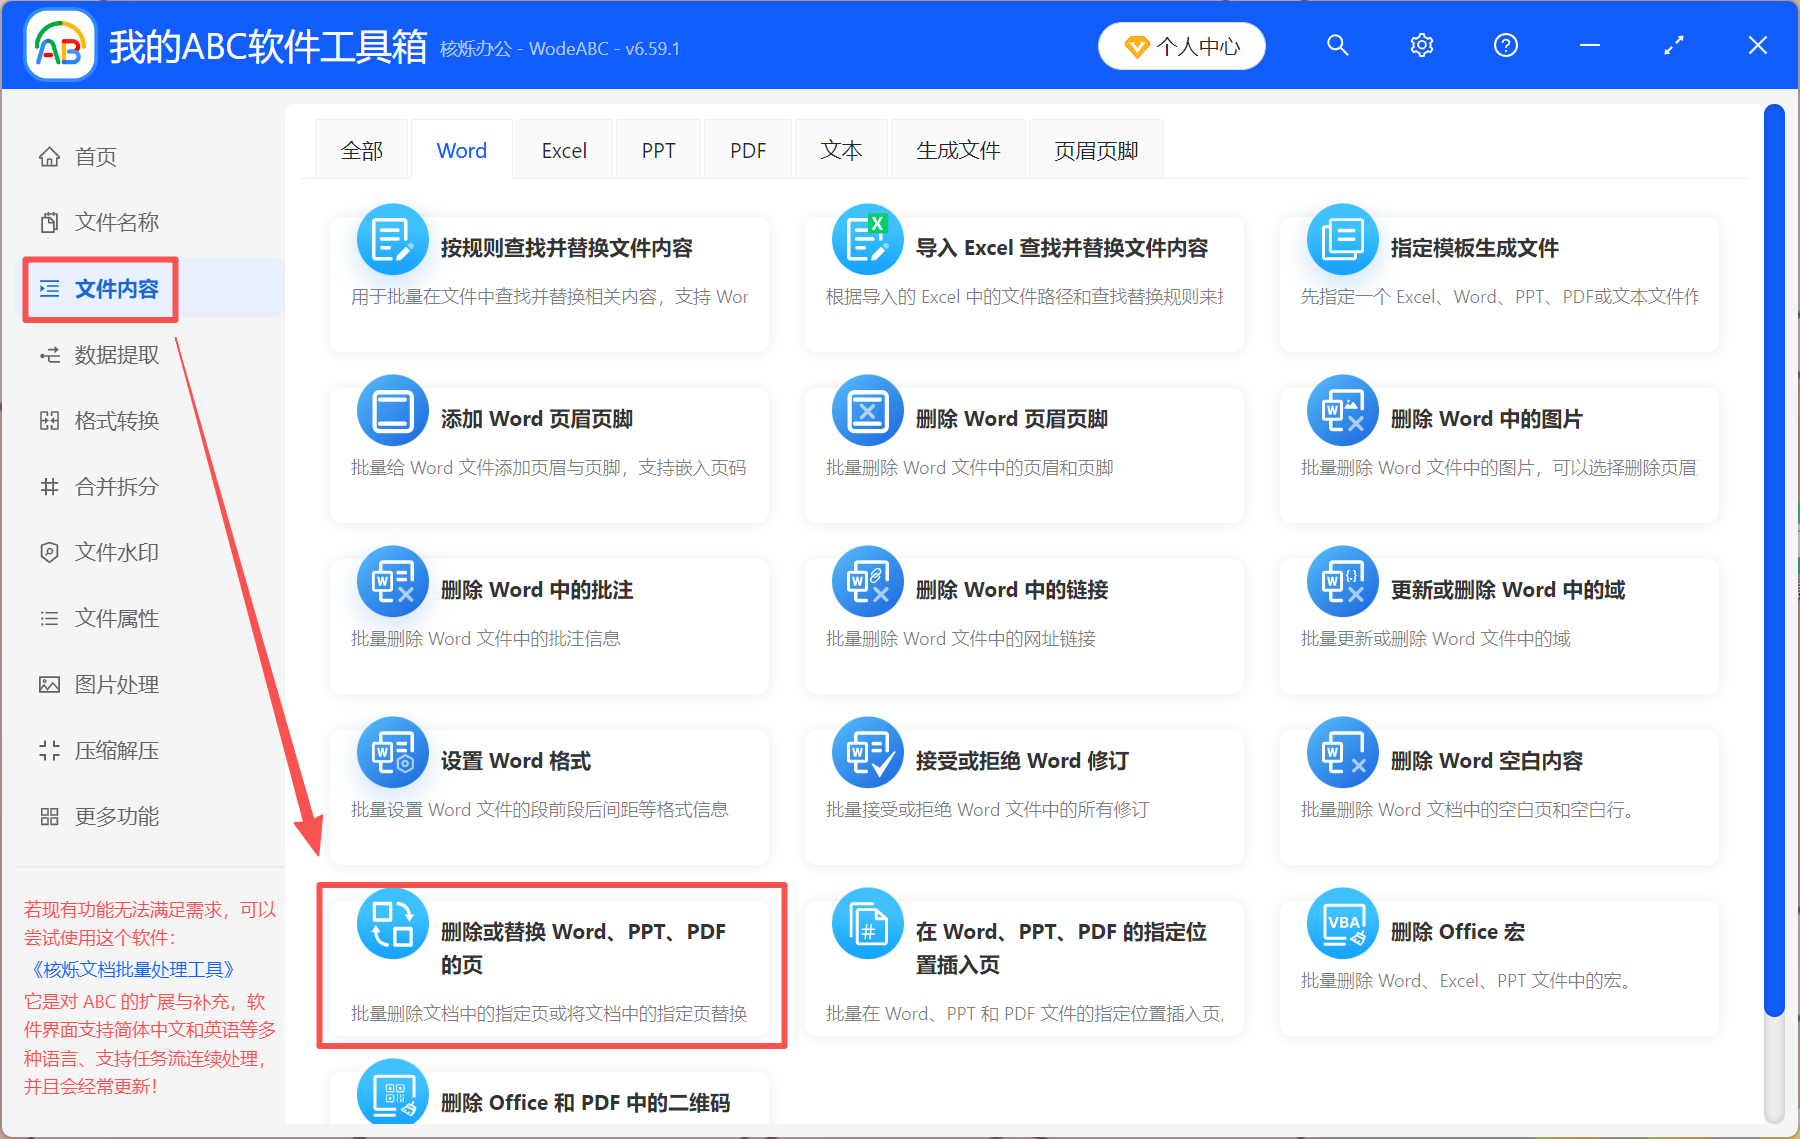Screen dimensions: 1800x1139
Task: 打开顶部设置齿轮图标
Action: [1421, 45]
